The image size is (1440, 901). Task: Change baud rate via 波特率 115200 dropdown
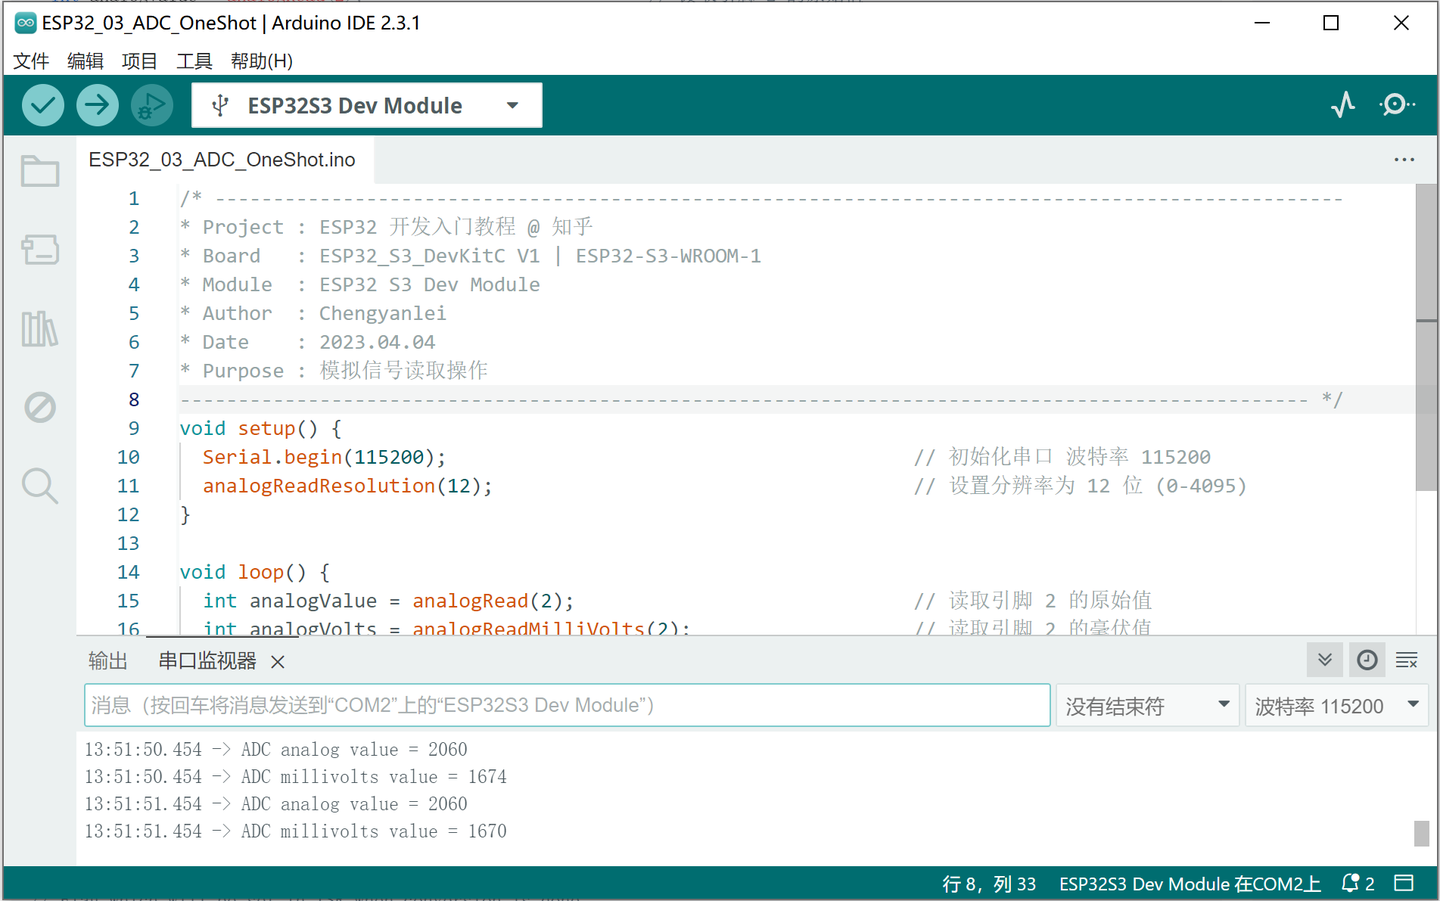1336,705
